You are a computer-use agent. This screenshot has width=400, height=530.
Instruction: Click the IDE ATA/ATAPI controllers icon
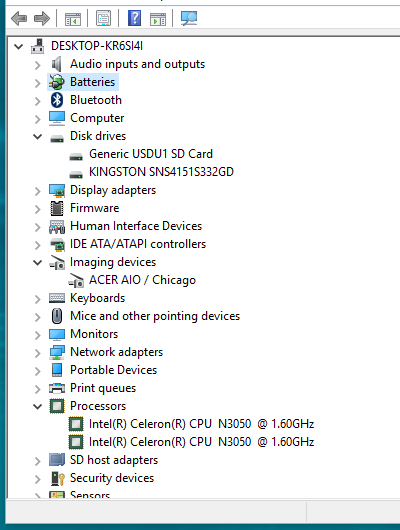pos(57,244)
